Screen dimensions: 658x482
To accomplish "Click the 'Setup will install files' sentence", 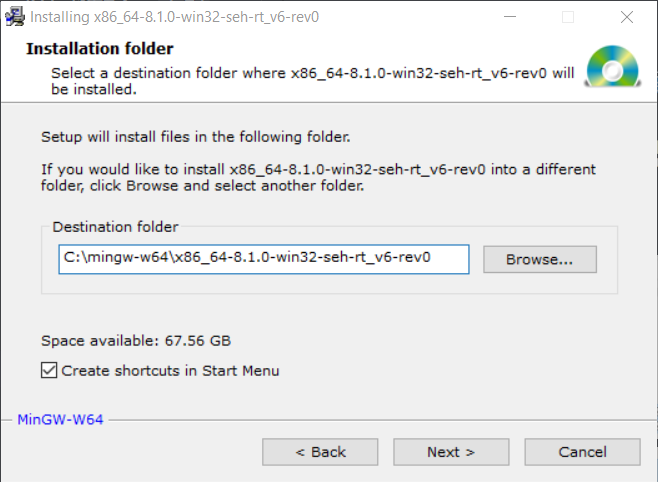I will tap(196, 137).
